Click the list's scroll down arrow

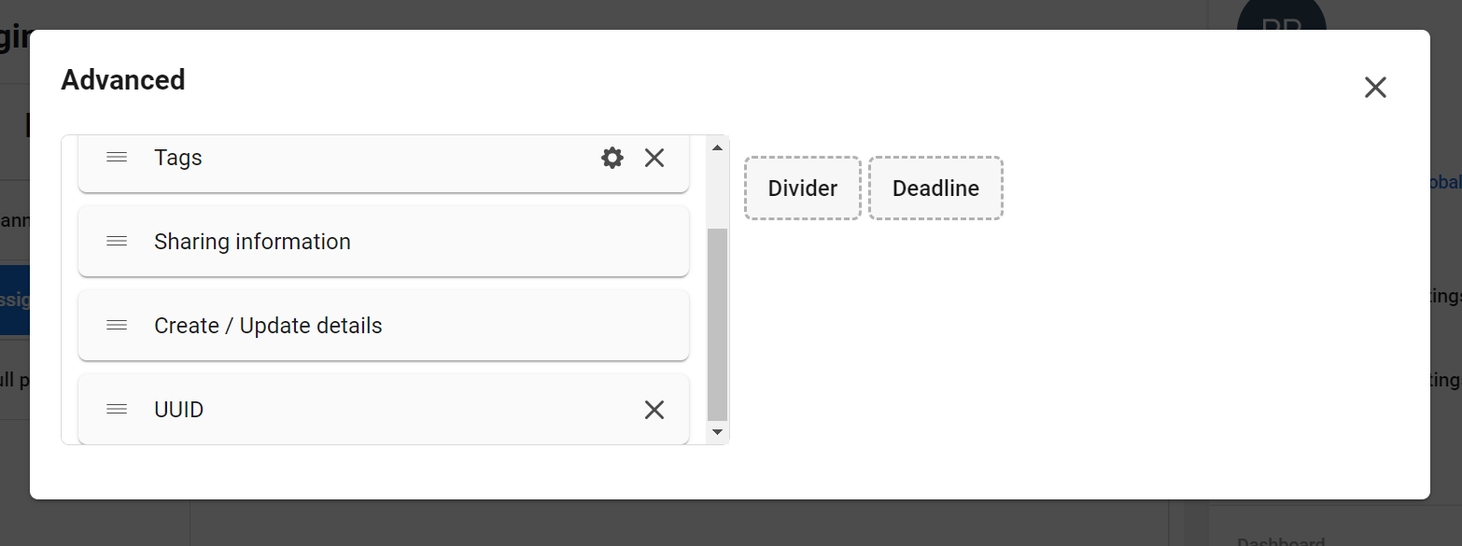pyautogui.click(x=717, y=432)
